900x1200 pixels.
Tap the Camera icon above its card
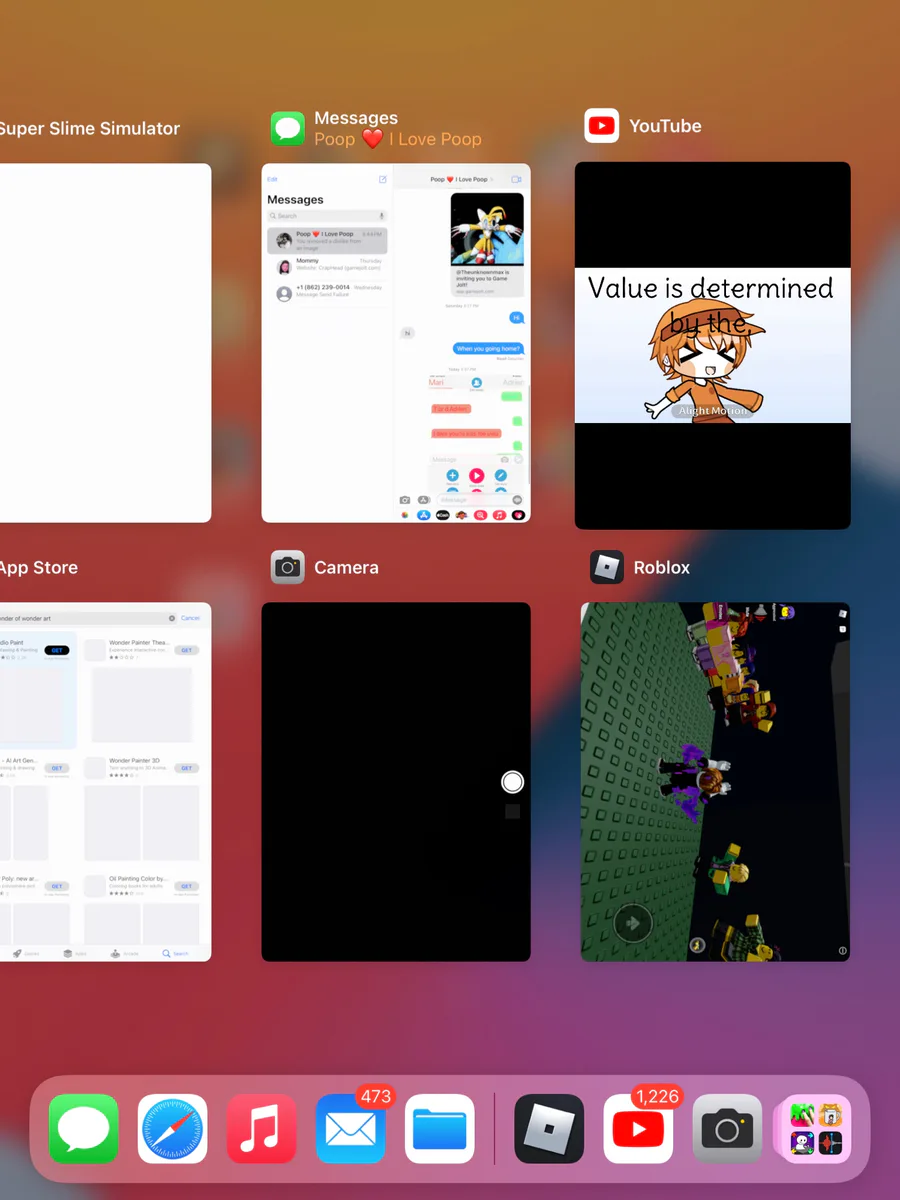pyautogui.click(x=288, y=567)
